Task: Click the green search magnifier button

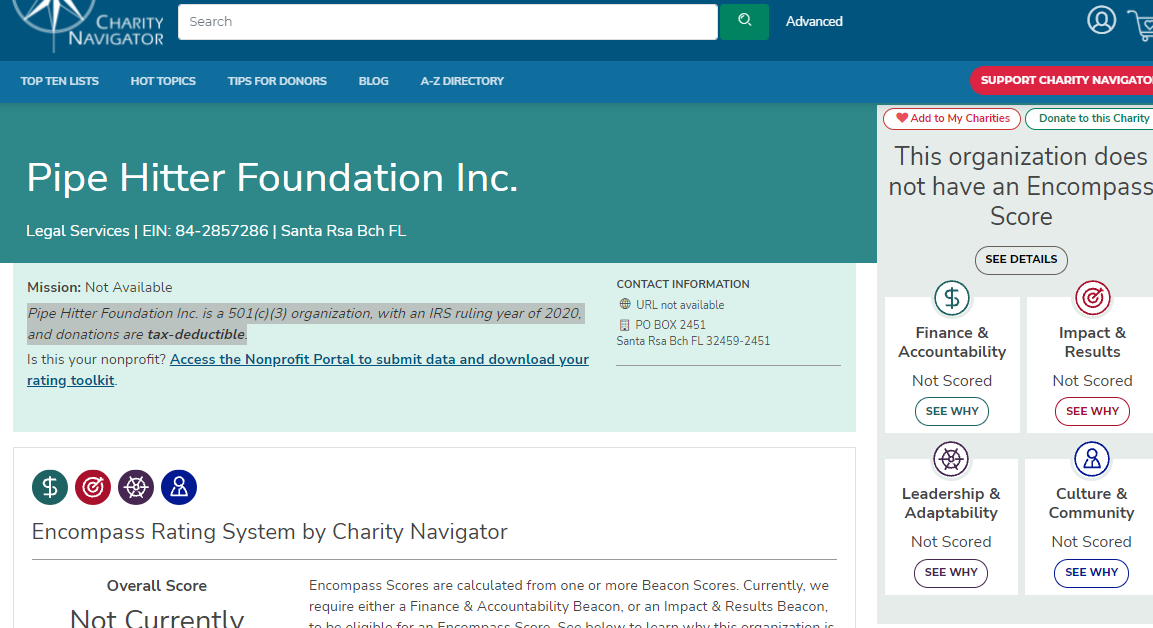Action: (x=744, y=21)
